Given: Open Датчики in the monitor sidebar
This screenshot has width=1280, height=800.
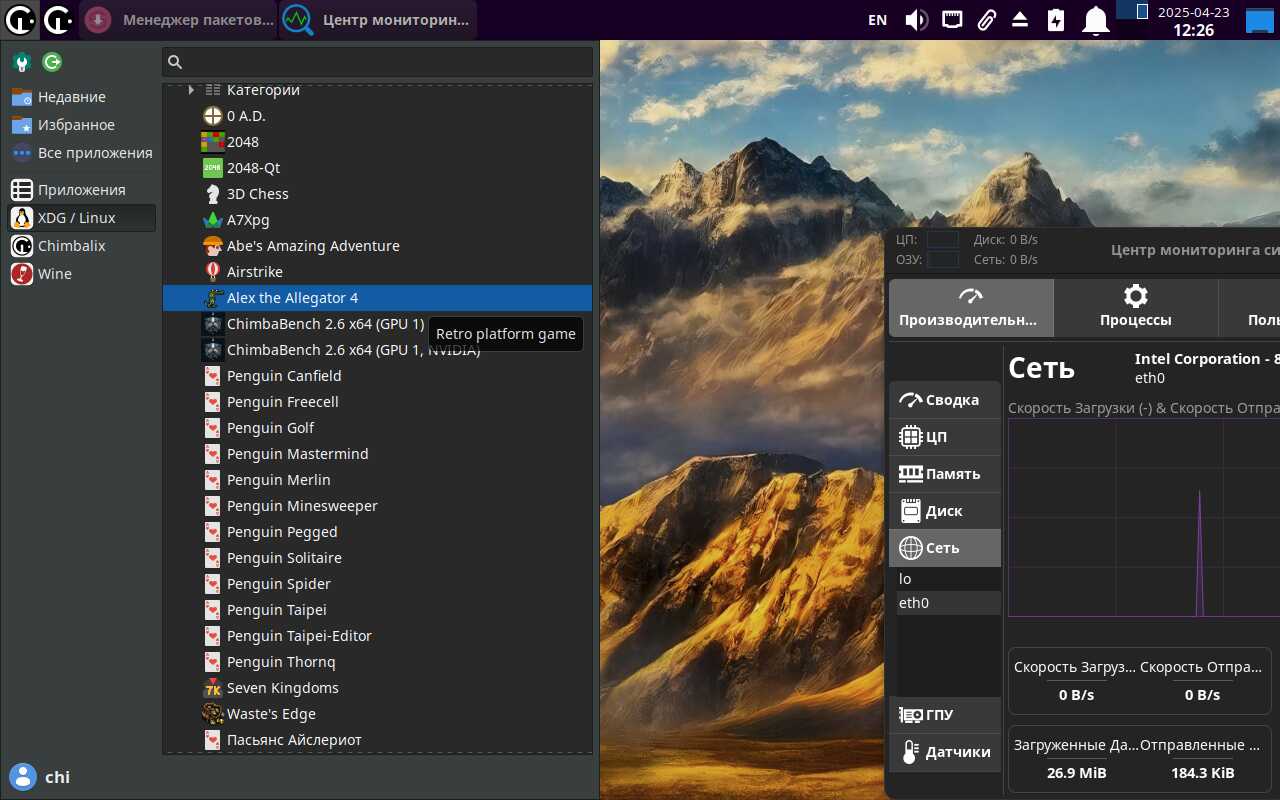Looking at the screenshot, I should [945, 752].
